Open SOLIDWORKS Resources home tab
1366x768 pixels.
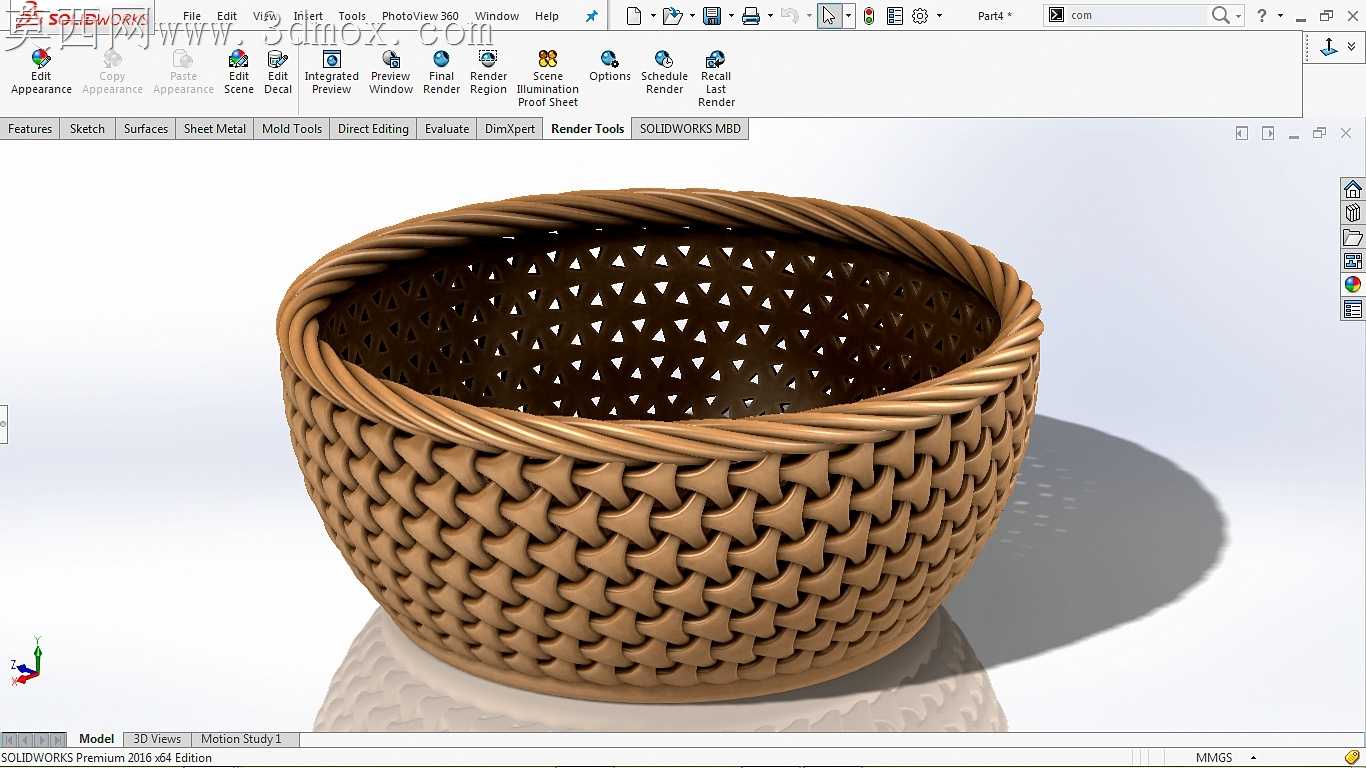point(1353,190)
